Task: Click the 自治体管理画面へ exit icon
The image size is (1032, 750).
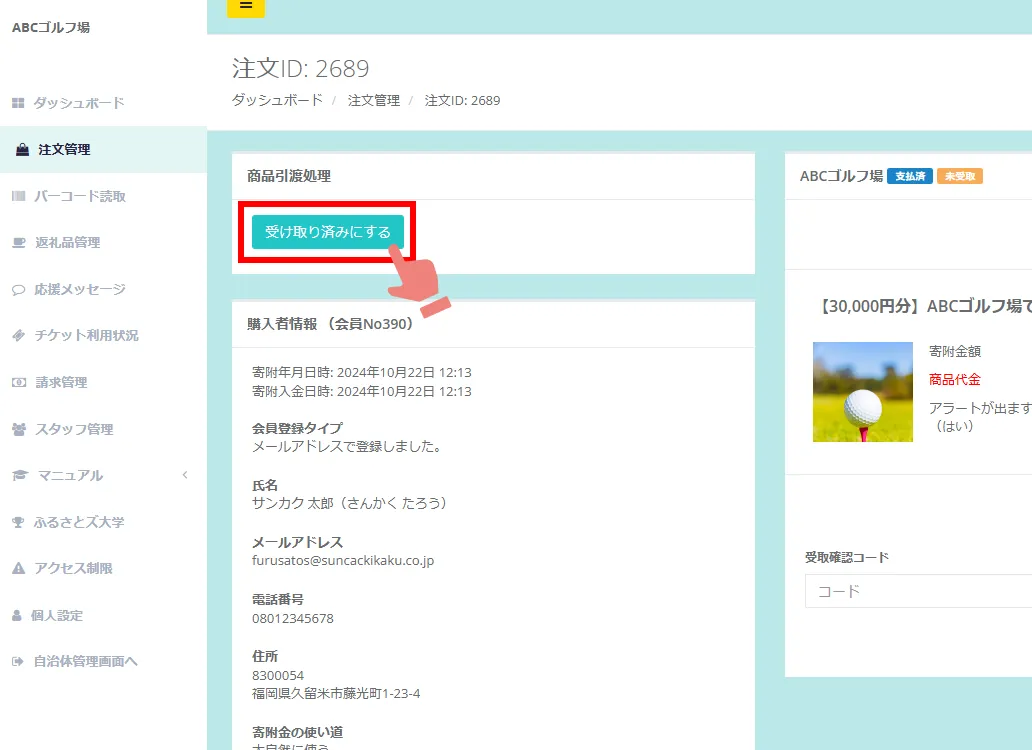Action: (18, 661)
